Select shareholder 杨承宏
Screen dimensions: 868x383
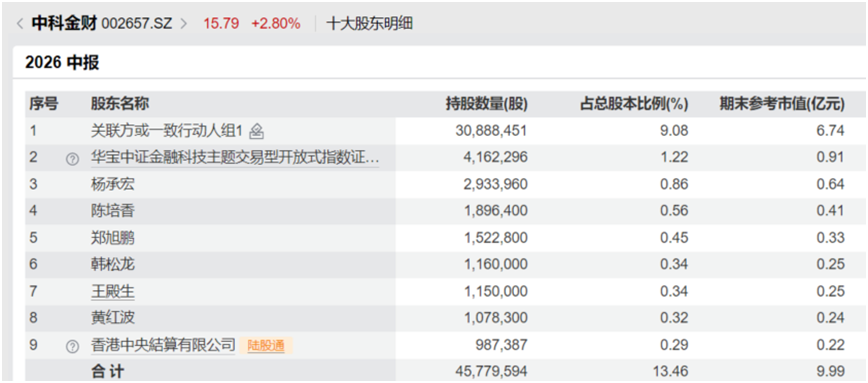coord(113,184)
